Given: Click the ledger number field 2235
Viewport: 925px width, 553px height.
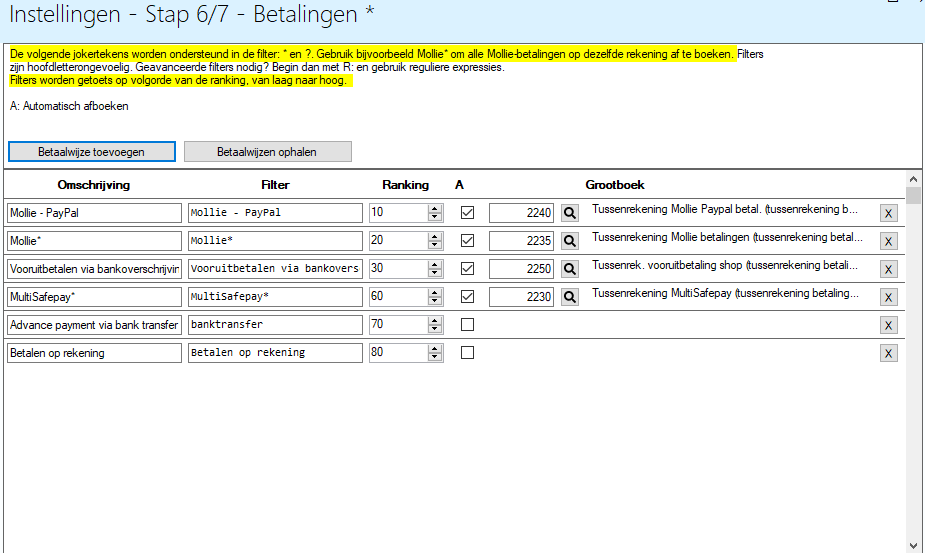Looking at the screenshot, I should (x=521, y=241).
